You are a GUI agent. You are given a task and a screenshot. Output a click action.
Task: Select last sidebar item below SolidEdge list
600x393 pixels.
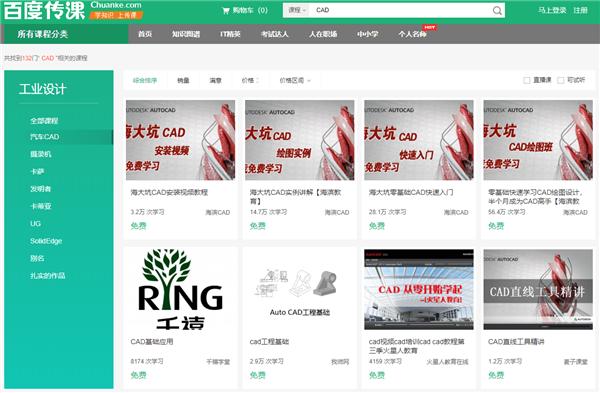pos(47,276)
